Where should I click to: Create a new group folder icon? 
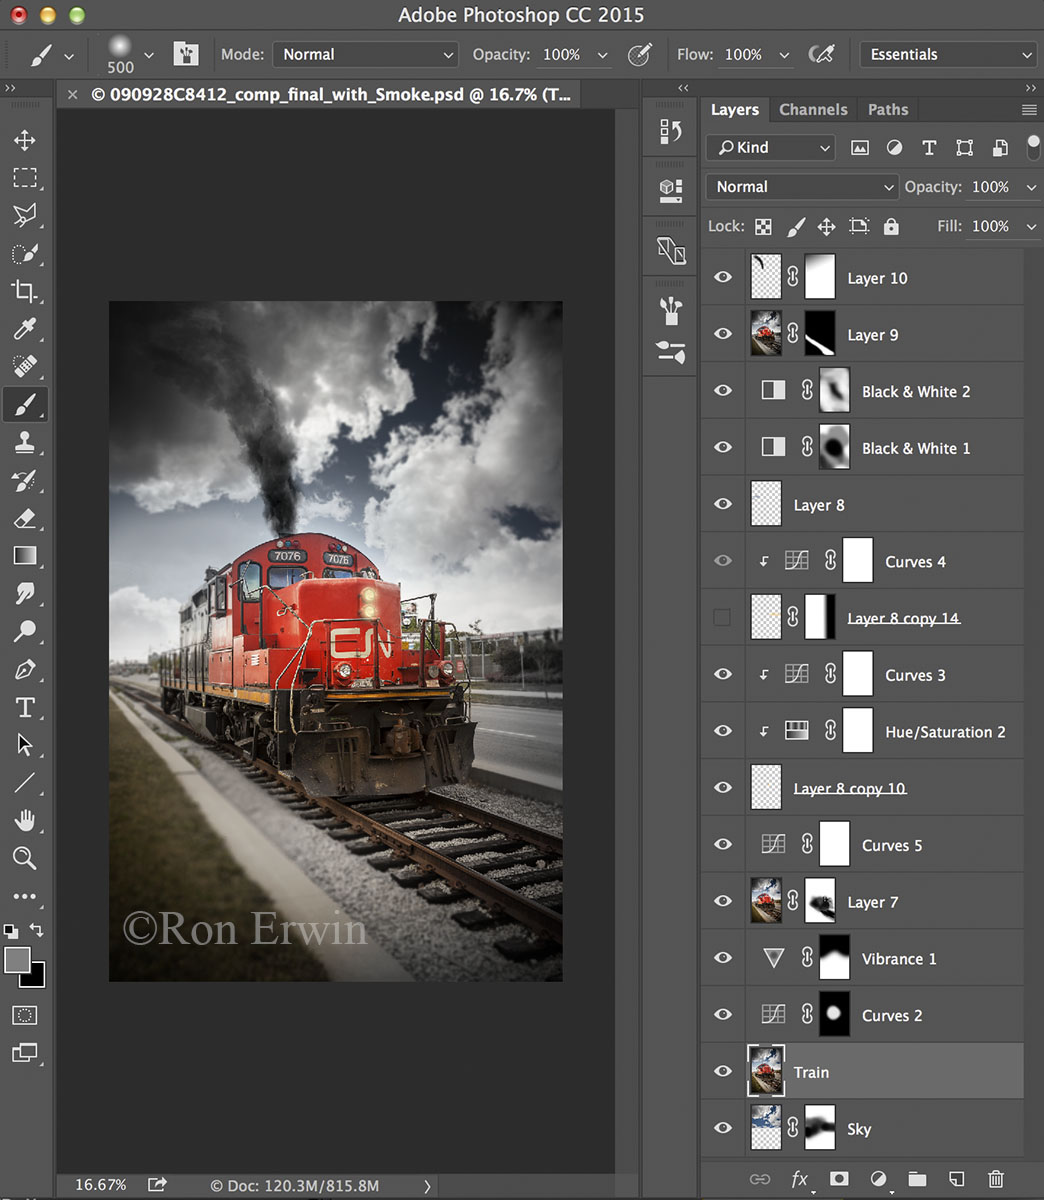(917, 1179)
